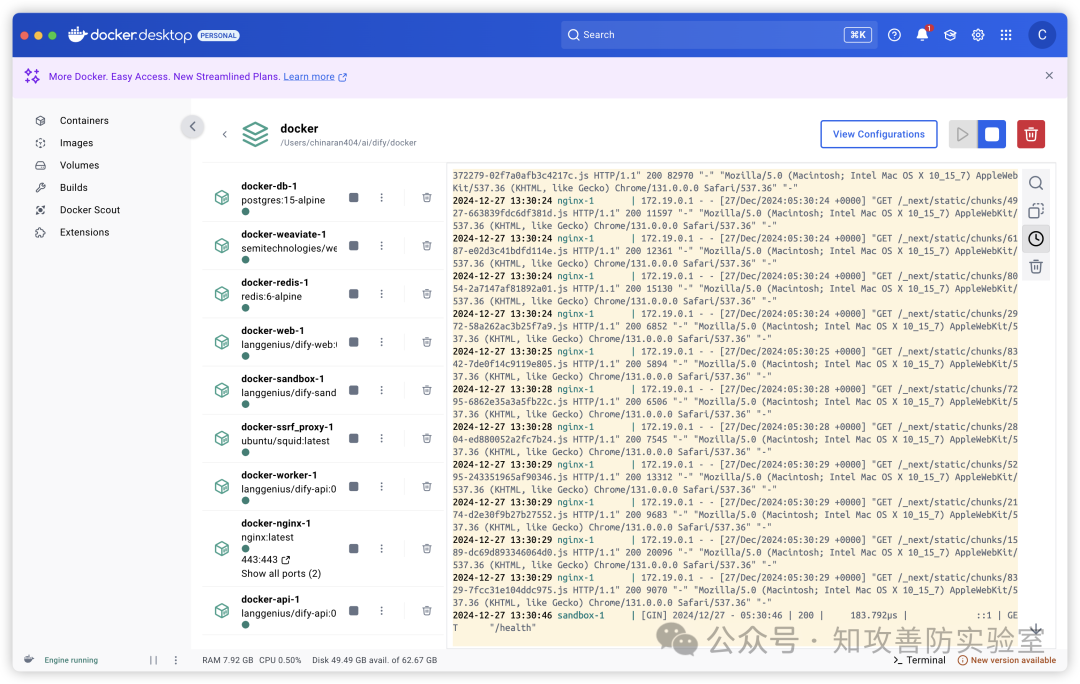This screenshot has width=1080, height=684.
Task: Open more options for docker-sandbox-1
Action: [382, 391]
